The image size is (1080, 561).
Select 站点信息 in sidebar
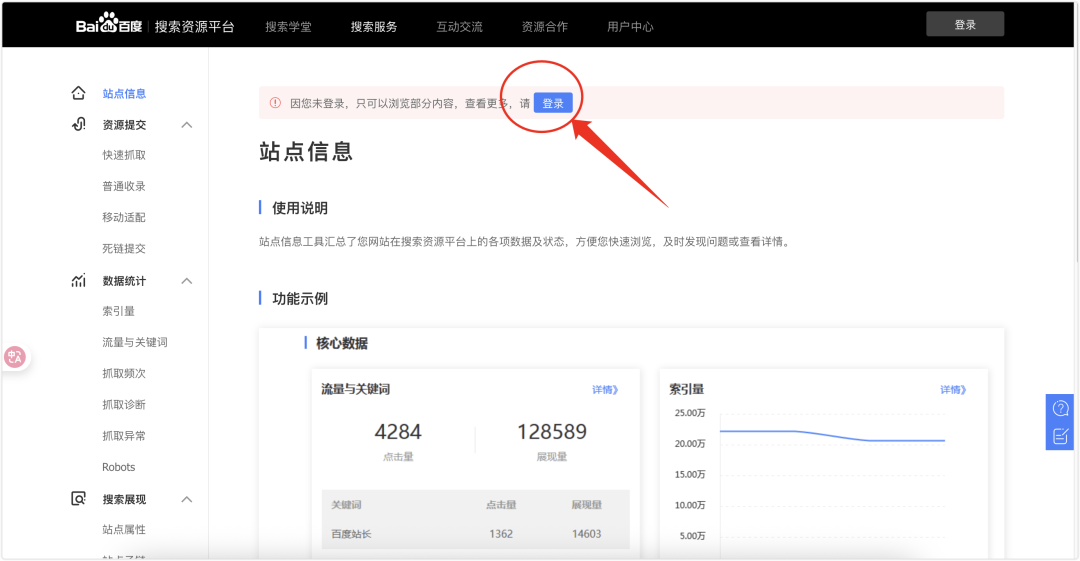[x=124, y=93]
